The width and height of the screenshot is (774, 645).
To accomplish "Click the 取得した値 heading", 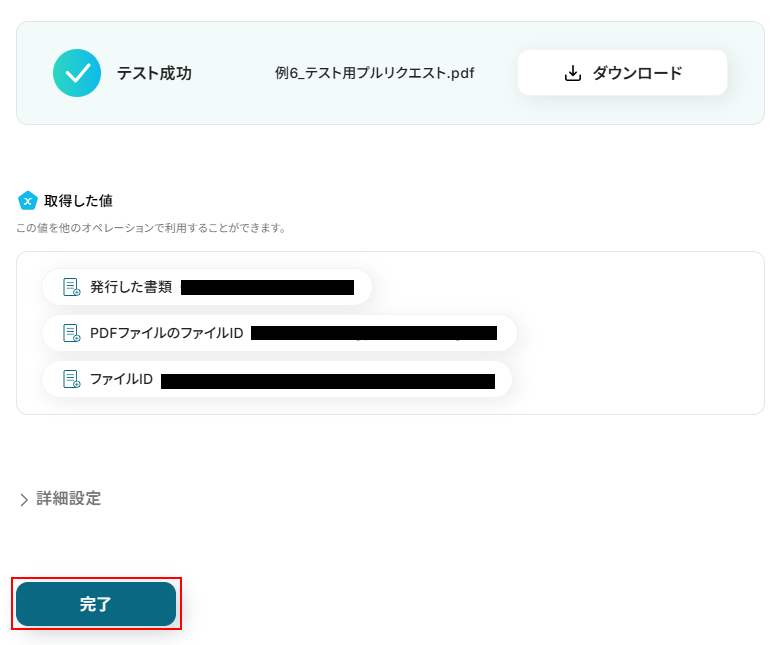I will pyautogui.click(x=78, y=201).
